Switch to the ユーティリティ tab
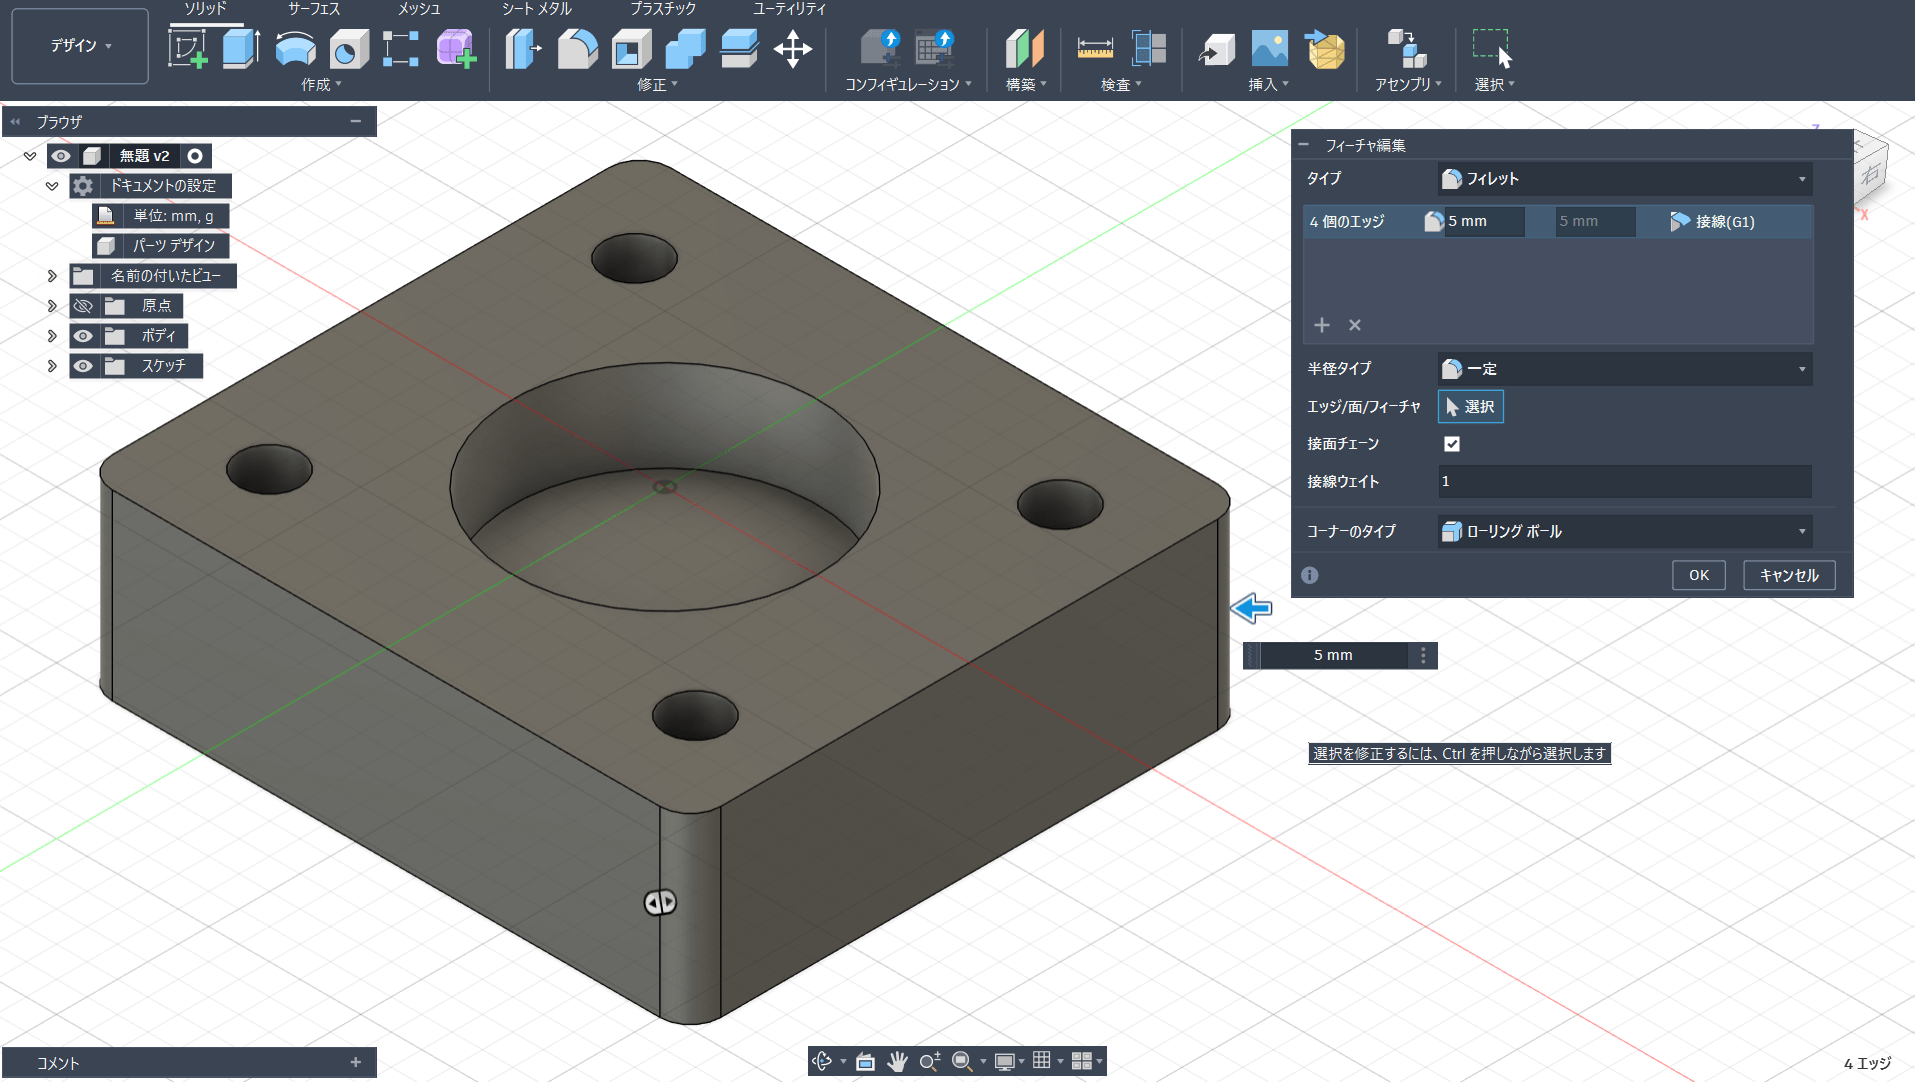 [x=790, y=9]
